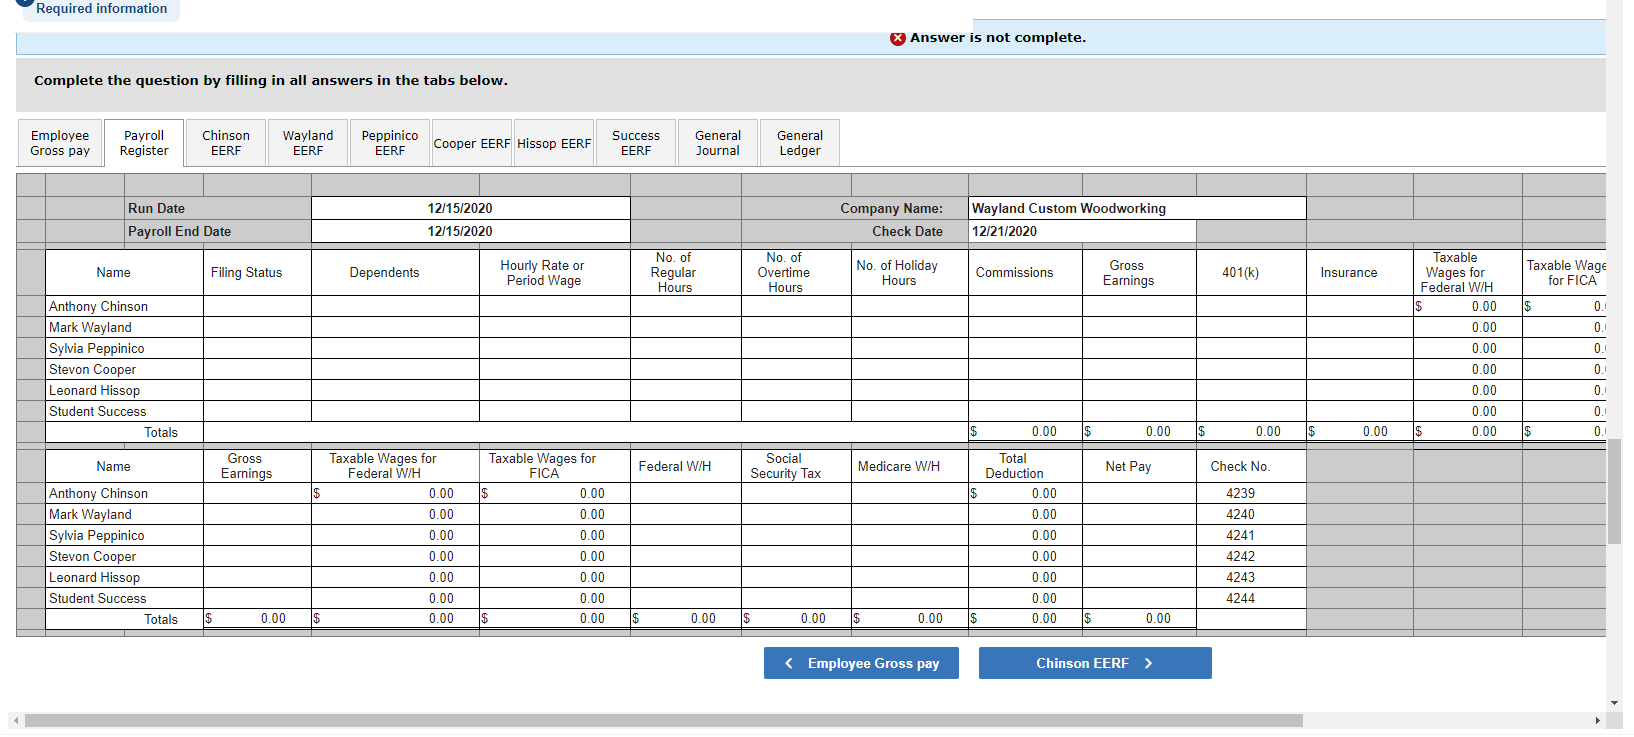Viewport: 1634px width, 737px height.
Task: Click the vertical scrollbar thumb
Action: pos(1614,491)
